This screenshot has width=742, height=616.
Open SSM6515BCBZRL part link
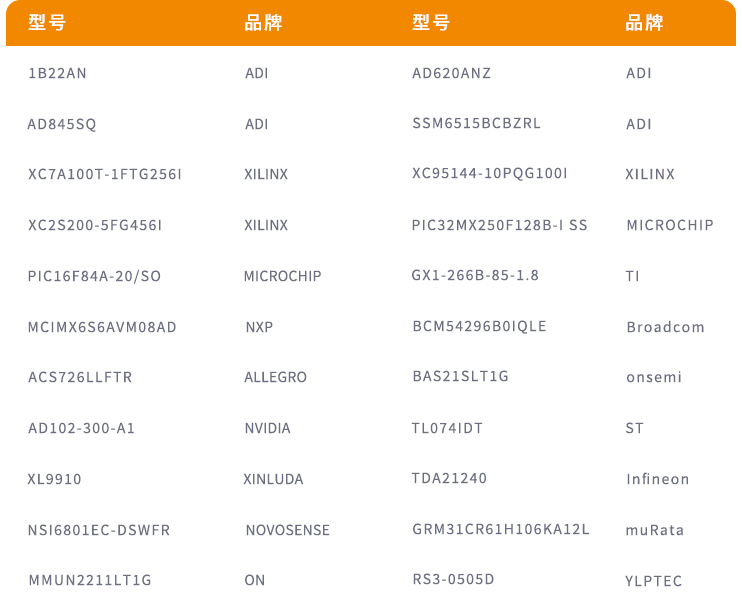(476, 124)
